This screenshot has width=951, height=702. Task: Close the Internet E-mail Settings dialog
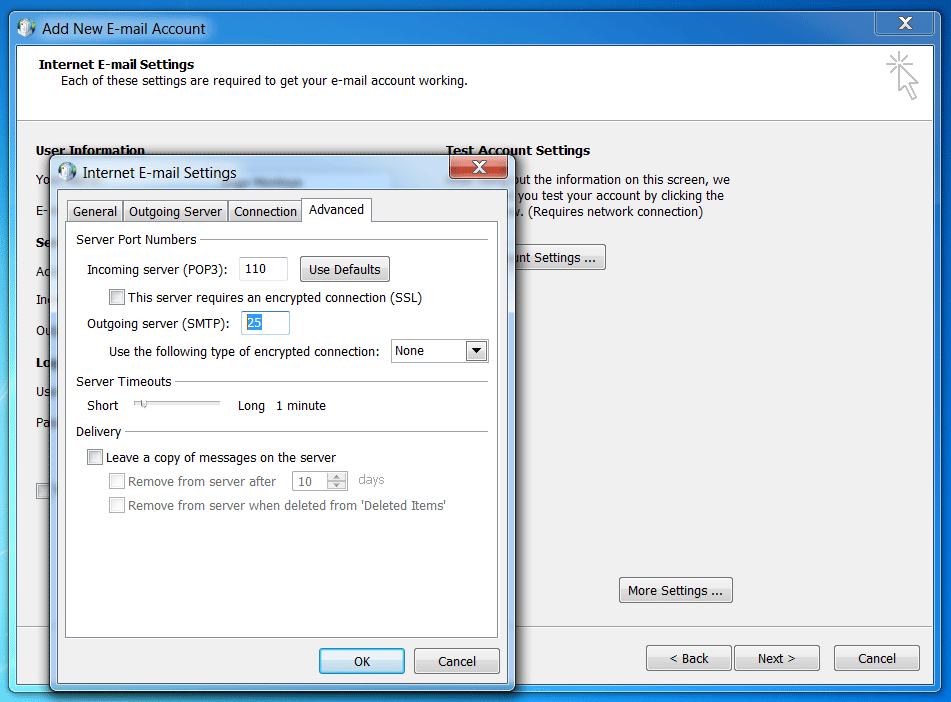click(478, 168)
